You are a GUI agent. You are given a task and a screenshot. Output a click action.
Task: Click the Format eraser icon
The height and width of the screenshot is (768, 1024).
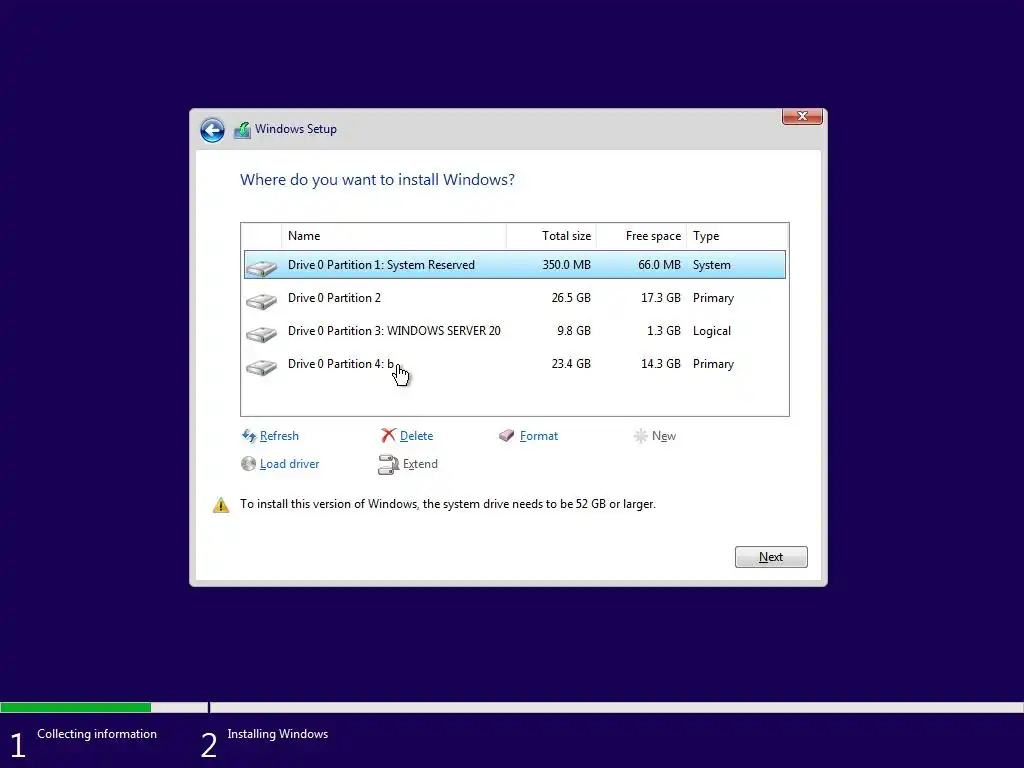[x=507, y=436]
